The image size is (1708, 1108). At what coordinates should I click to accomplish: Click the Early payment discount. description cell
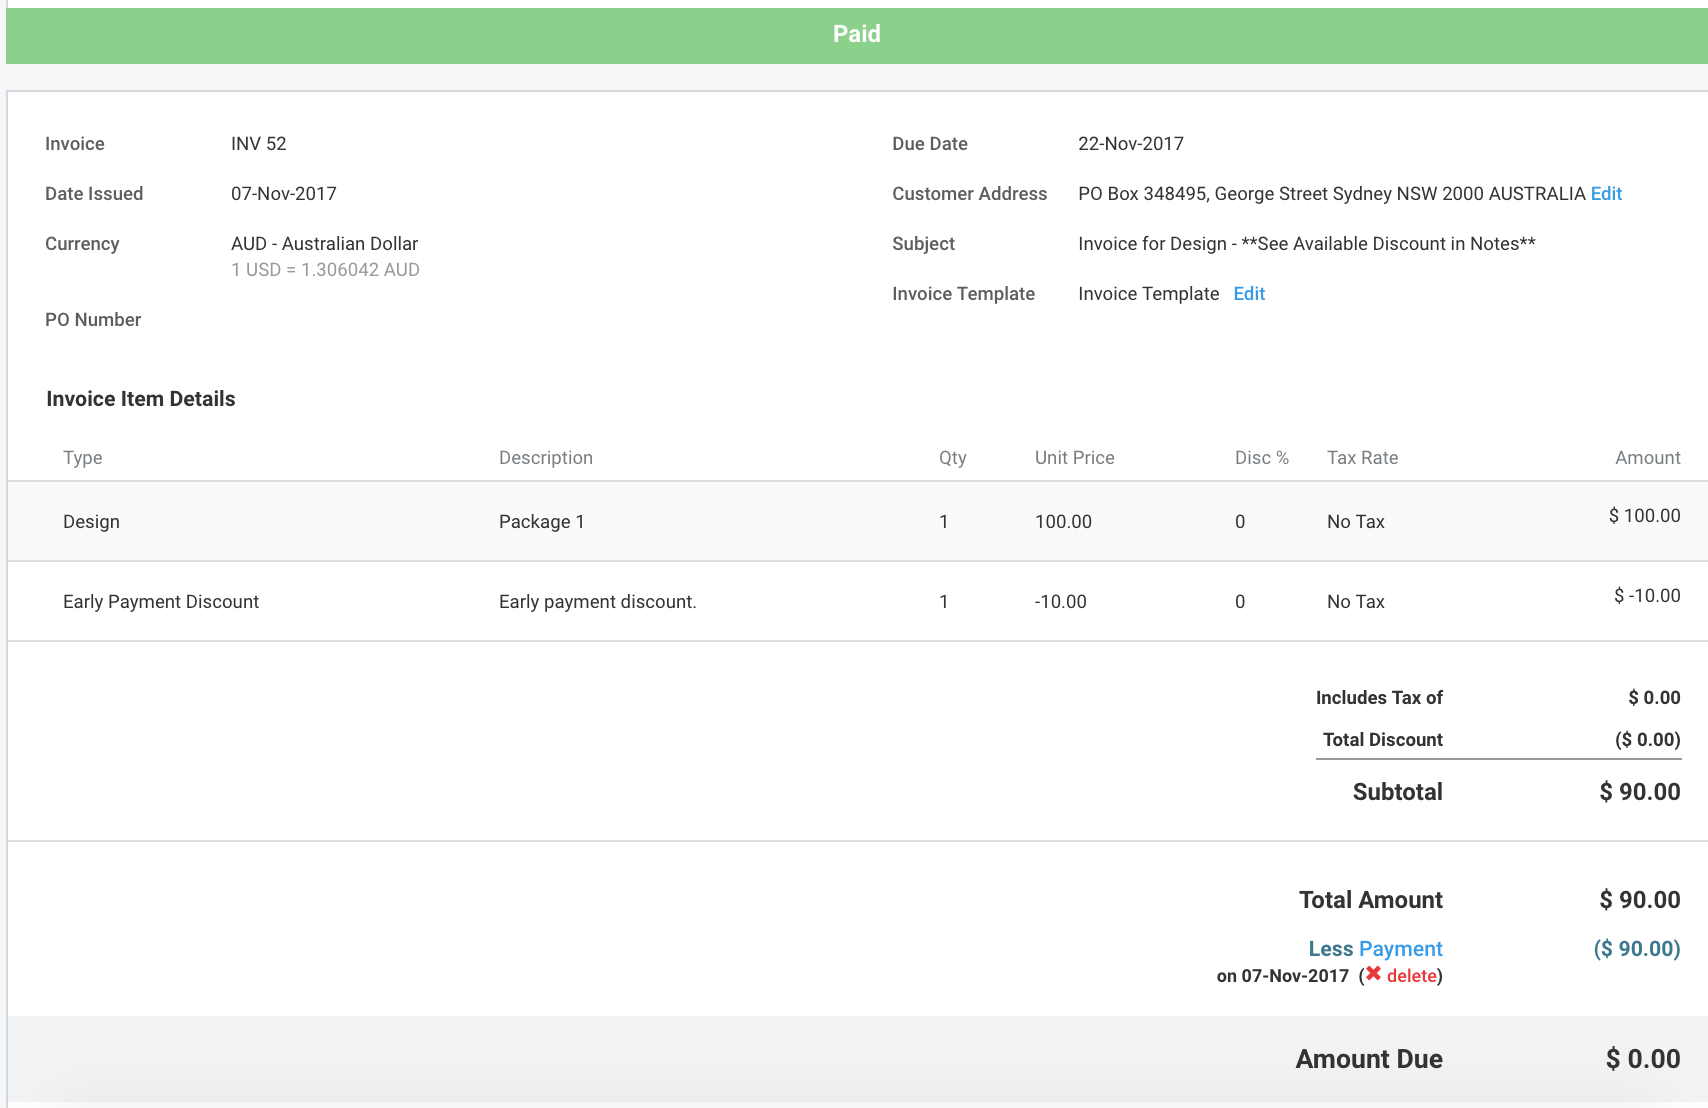coord(598,602)
